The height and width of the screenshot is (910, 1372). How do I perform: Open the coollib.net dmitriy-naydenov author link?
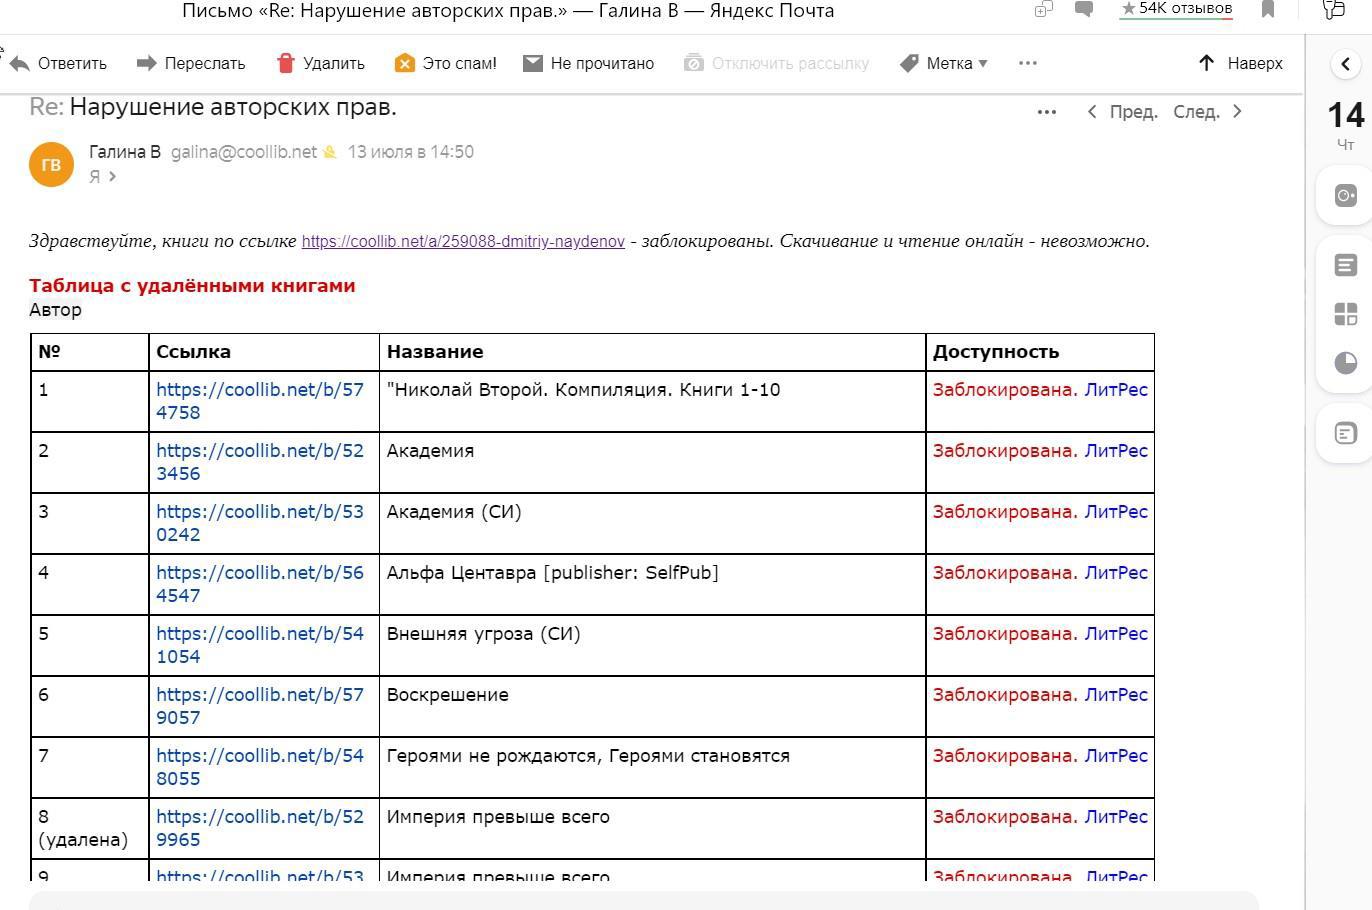(463, 241)
